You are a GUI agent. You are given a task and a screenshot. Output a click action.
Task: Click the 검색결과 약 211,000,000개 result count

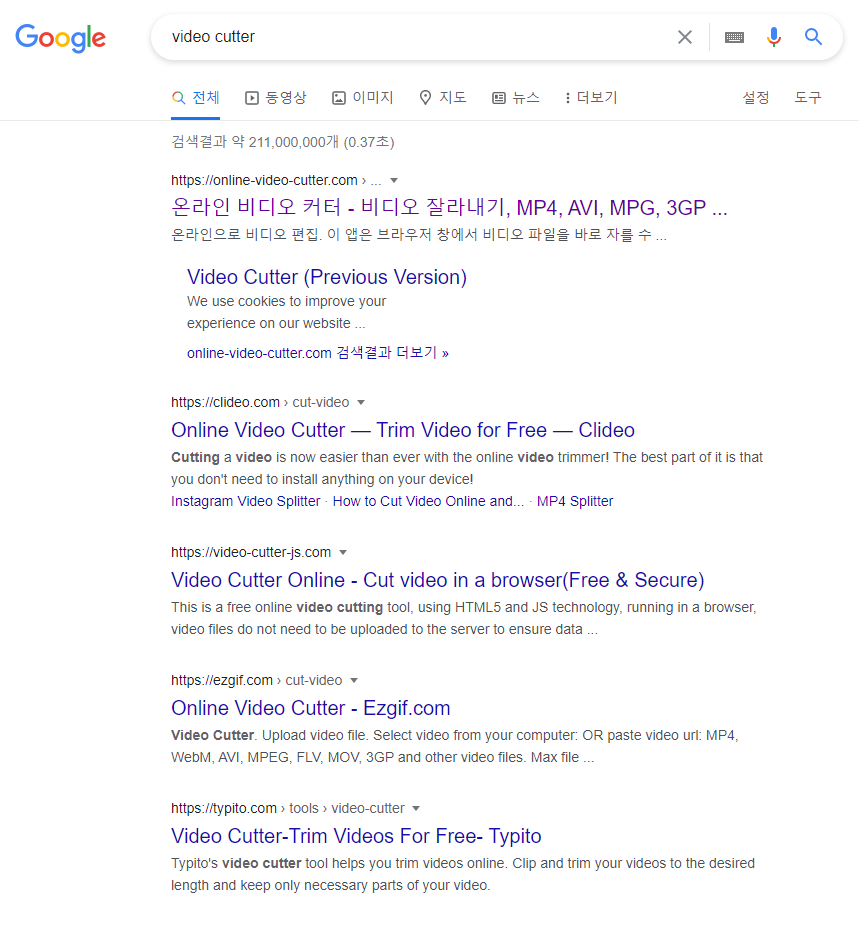coord(283,142)
